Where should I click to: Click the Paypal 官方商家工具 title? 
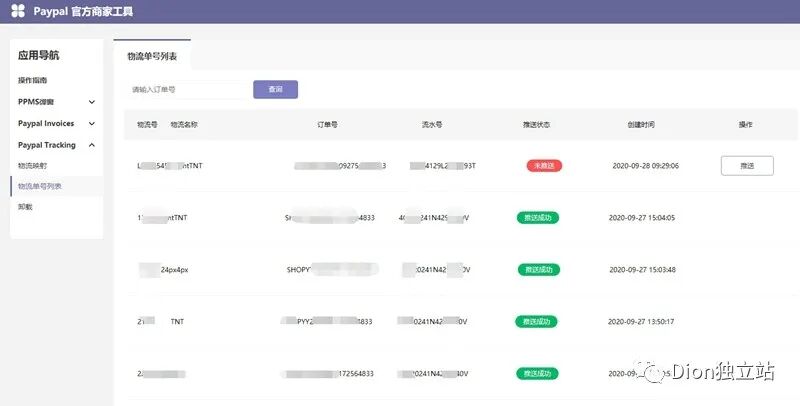click(83, 11)
